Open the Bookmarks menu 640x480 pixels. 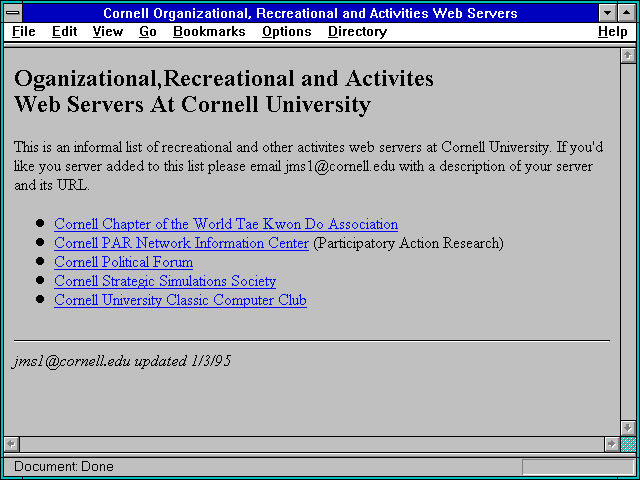click(x=209, y=32)
